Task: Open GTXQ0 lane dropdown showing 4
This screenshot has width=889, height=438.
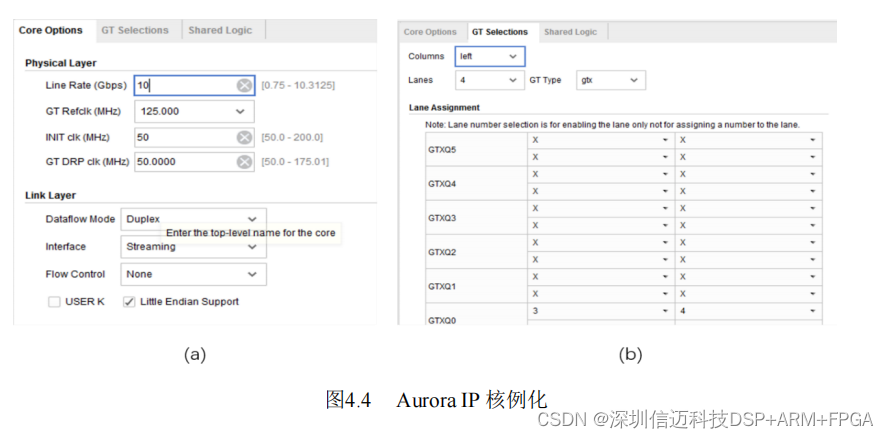Action: pyautogui.click(x=748, y=312)
